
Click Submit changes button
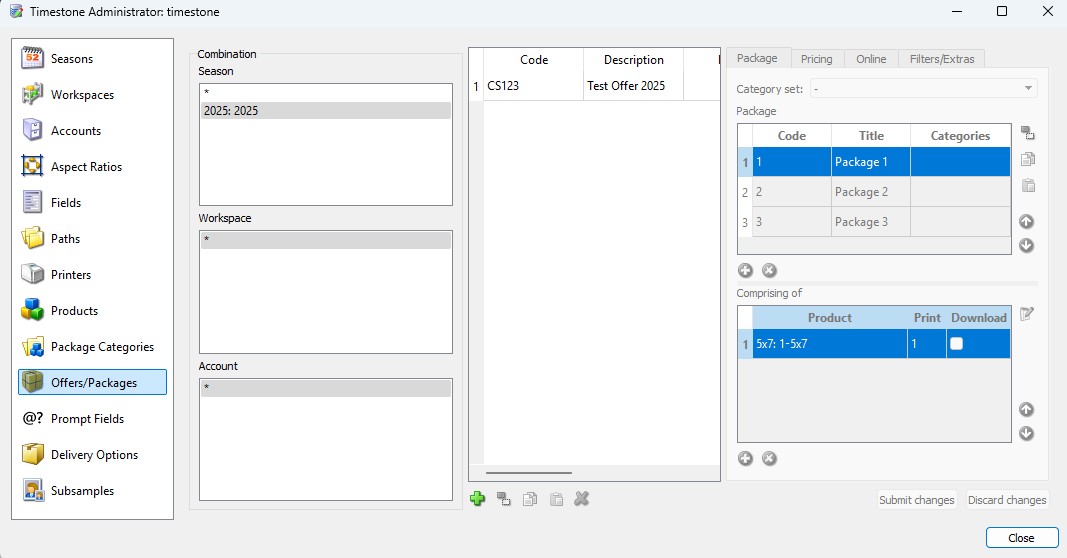click(x=917, y=500)
